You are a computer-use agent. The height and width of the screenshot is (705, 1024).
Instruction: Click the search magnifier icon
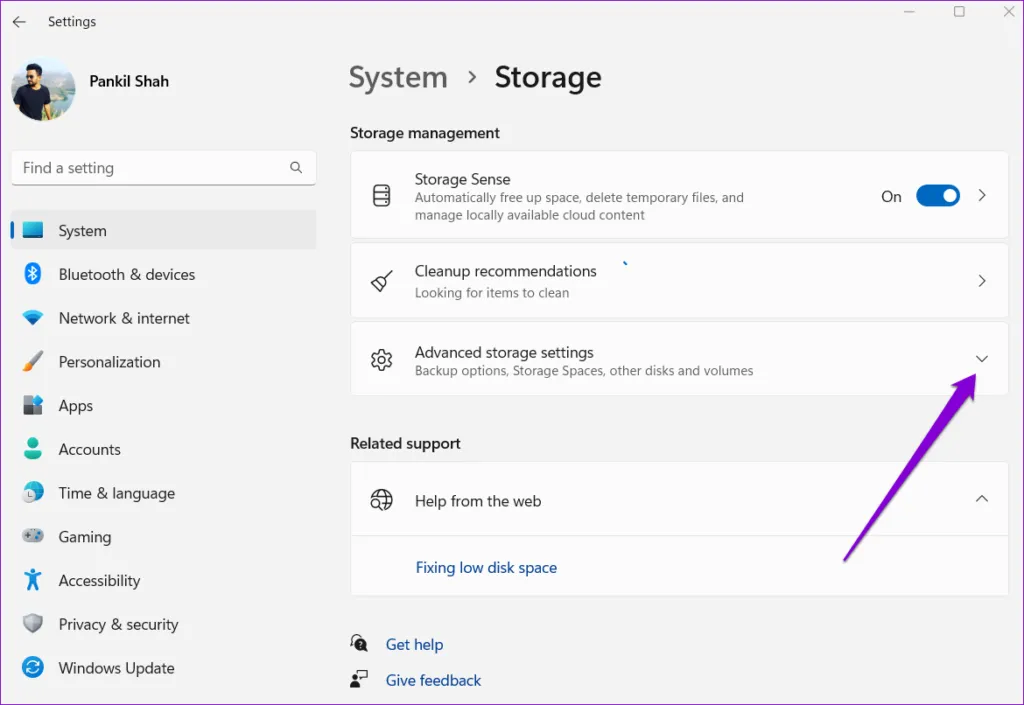[x=296, y=168]
